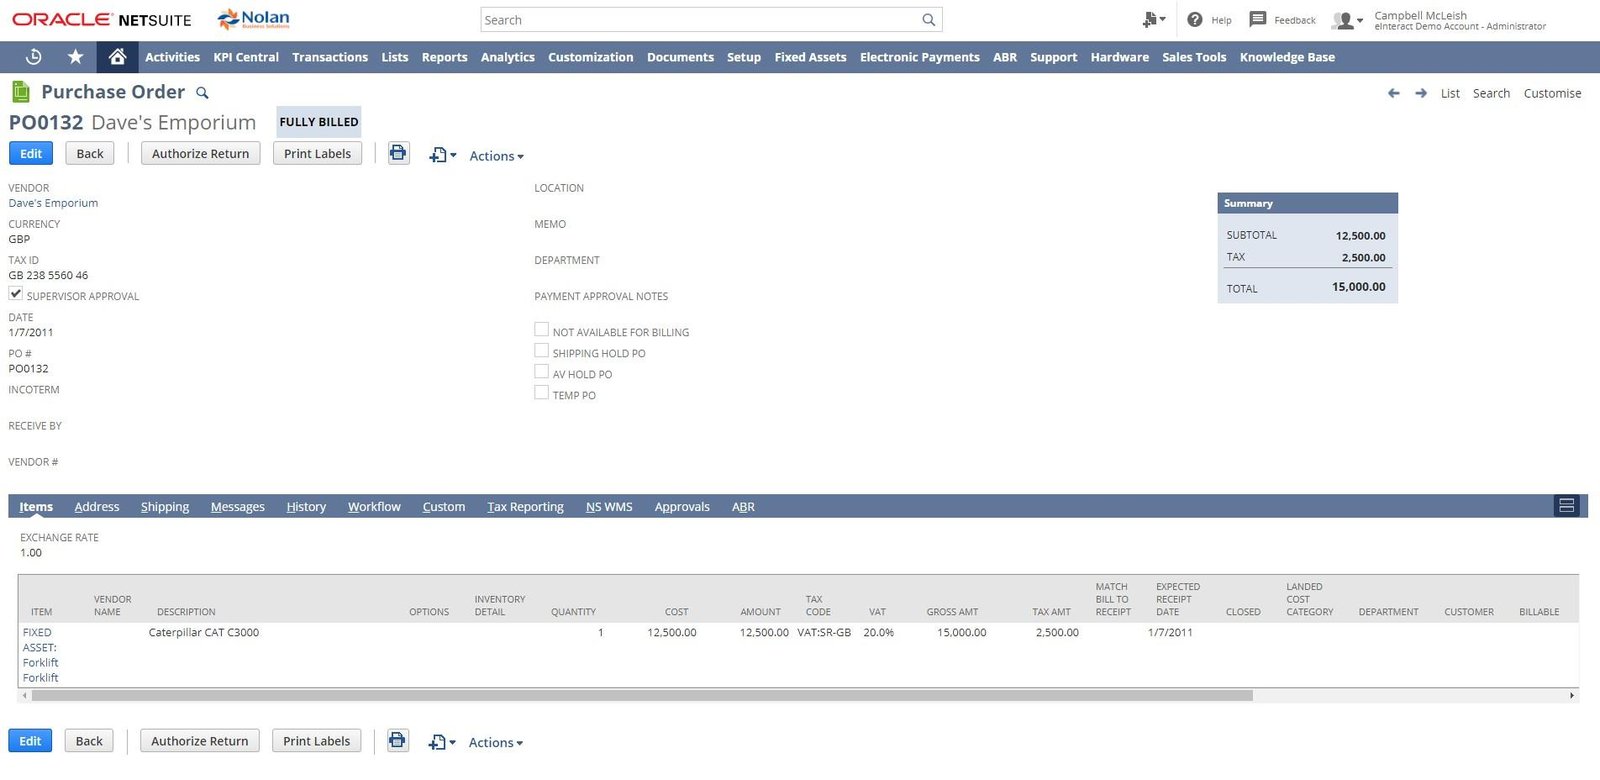Screen dimensions: 1600x780
Task: Open the Activities menu
Action: (172, 57)
